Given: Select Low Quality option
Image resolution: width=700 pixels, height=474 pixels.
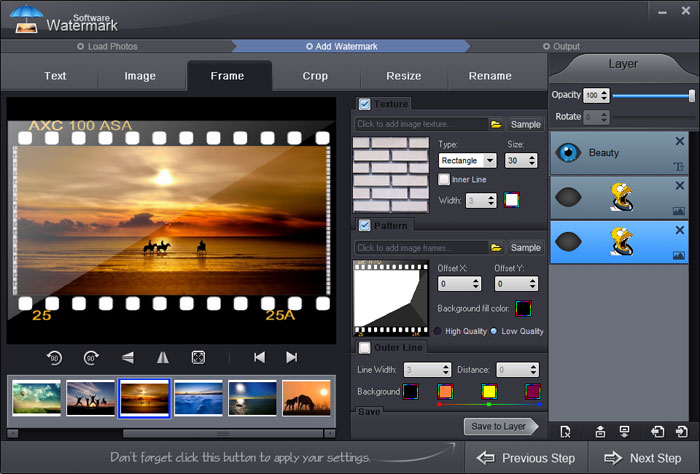Looking at the screenshot, I should [x=494, y=331].
